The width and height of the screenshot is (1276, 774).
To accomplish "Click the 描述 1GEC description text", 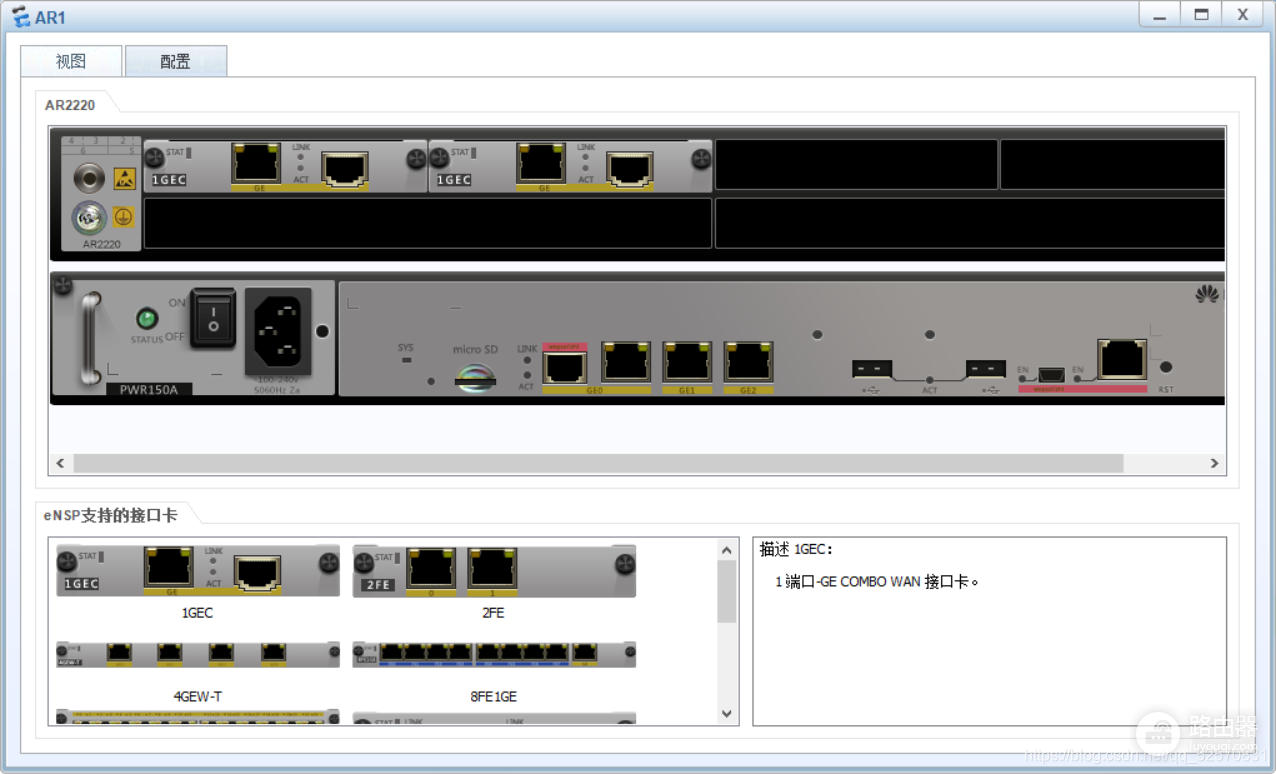I will (796, 549).
